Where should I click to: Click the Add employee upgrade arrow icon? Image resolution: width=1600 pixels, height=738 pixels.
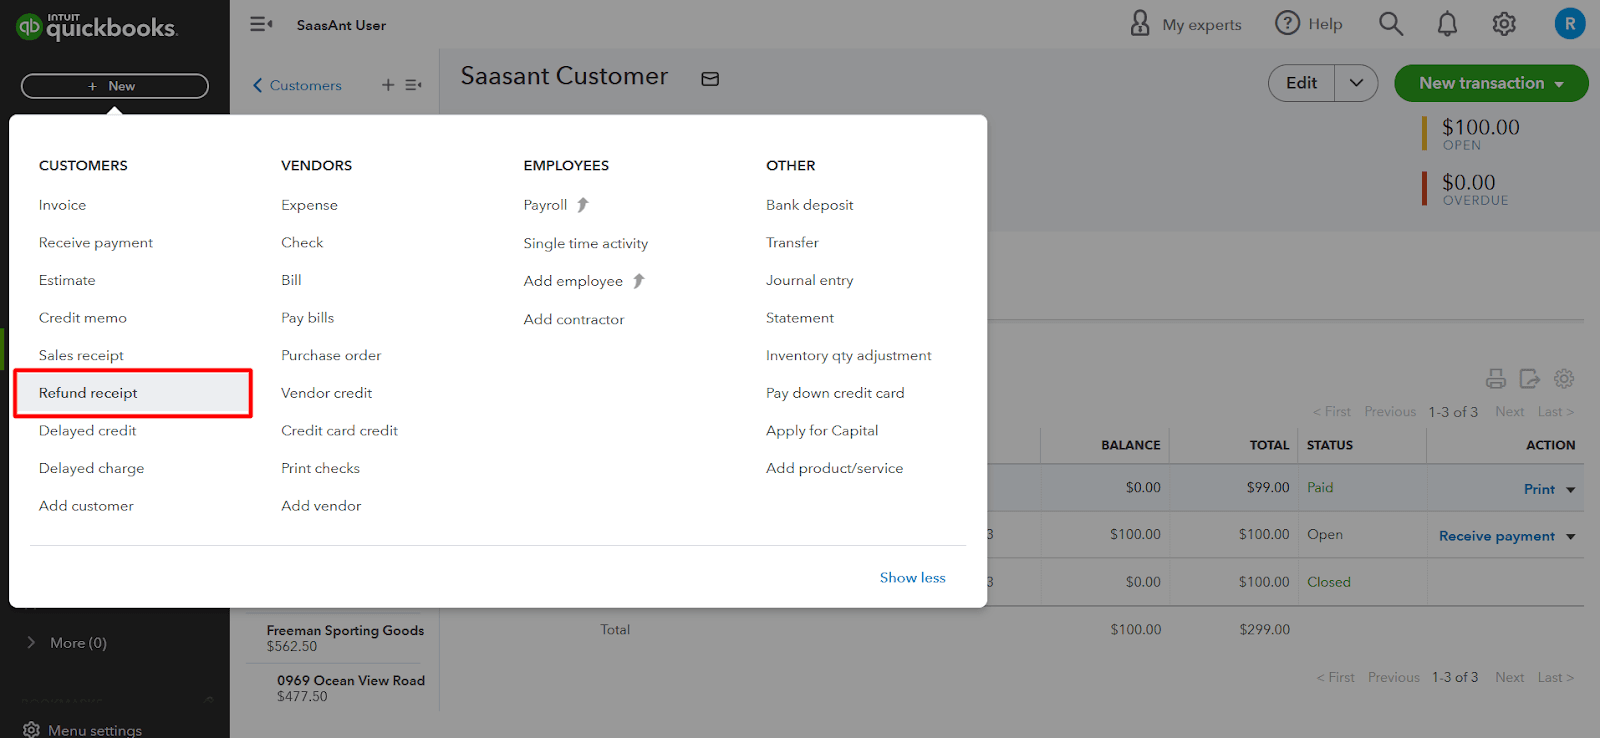point(639,281)
